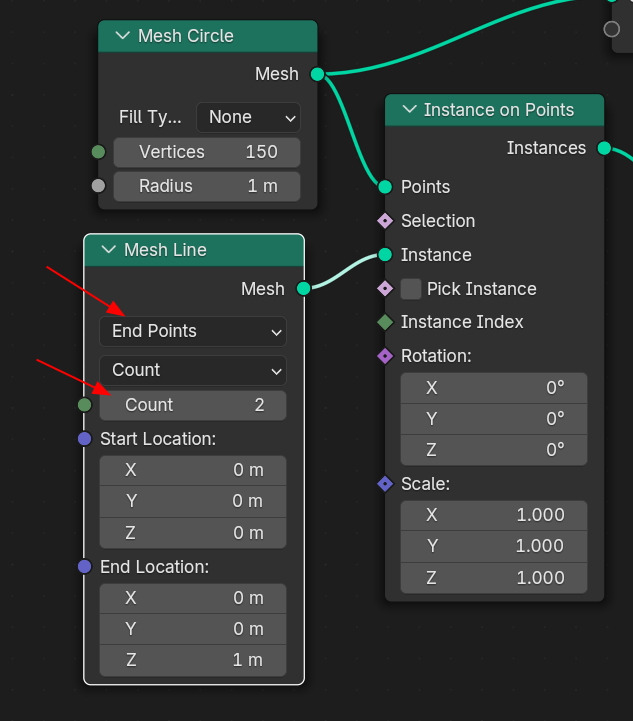Click Scale Y 1.000 field

(494, 546)
